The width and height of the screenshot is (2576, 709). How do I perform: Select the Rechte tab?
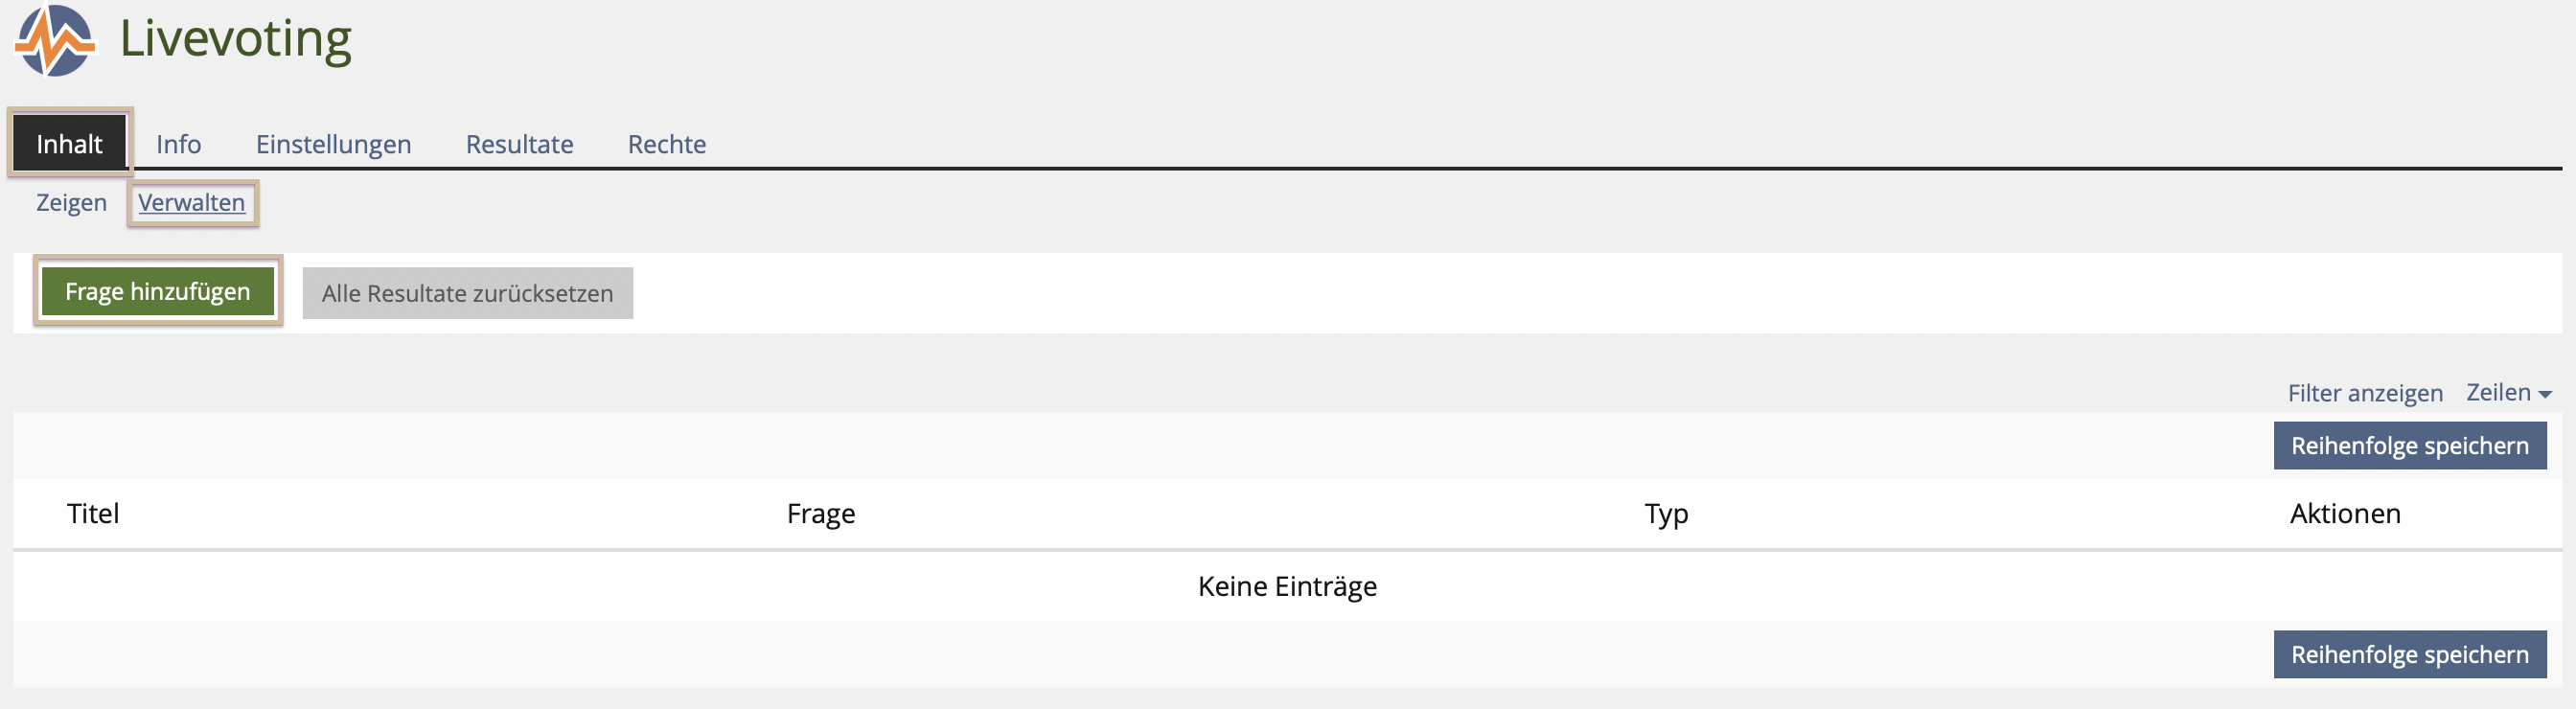coord(666,144)
